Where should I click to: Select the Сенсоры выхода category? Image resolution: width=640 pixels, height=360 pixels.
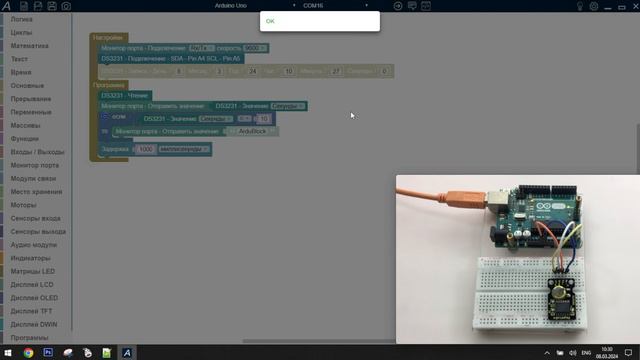pyautogui.click(x=38, y=231)
